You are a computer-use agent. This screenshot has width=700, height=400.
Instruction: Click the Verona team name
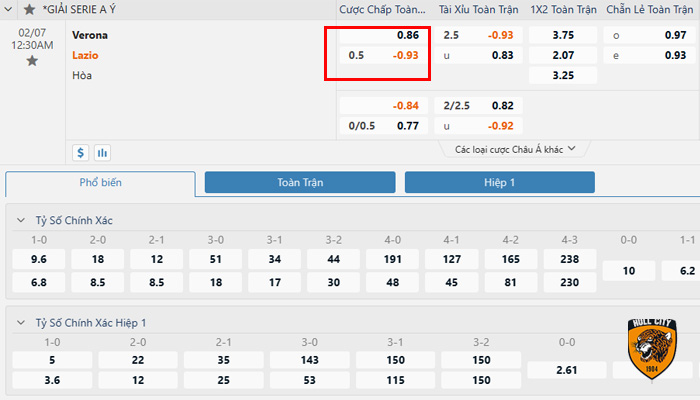pos(90,35)
